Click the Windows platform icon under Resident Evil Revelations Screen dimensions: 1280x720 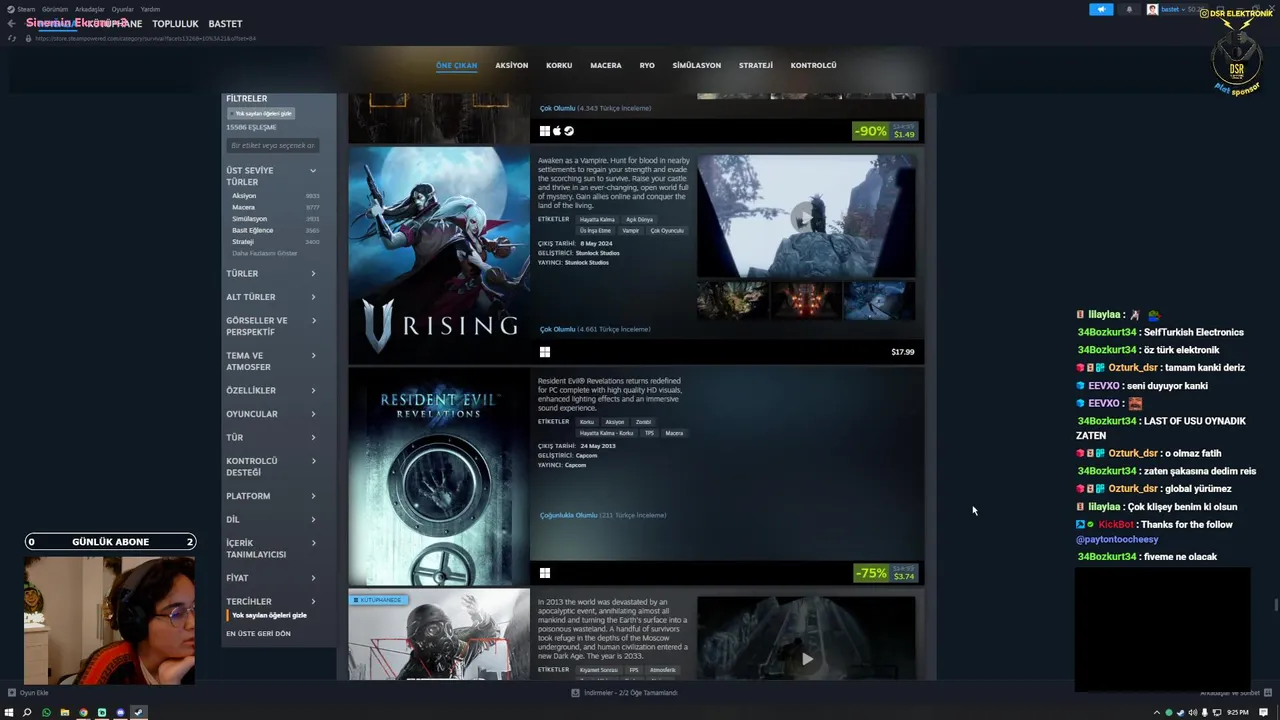[545, 573]
